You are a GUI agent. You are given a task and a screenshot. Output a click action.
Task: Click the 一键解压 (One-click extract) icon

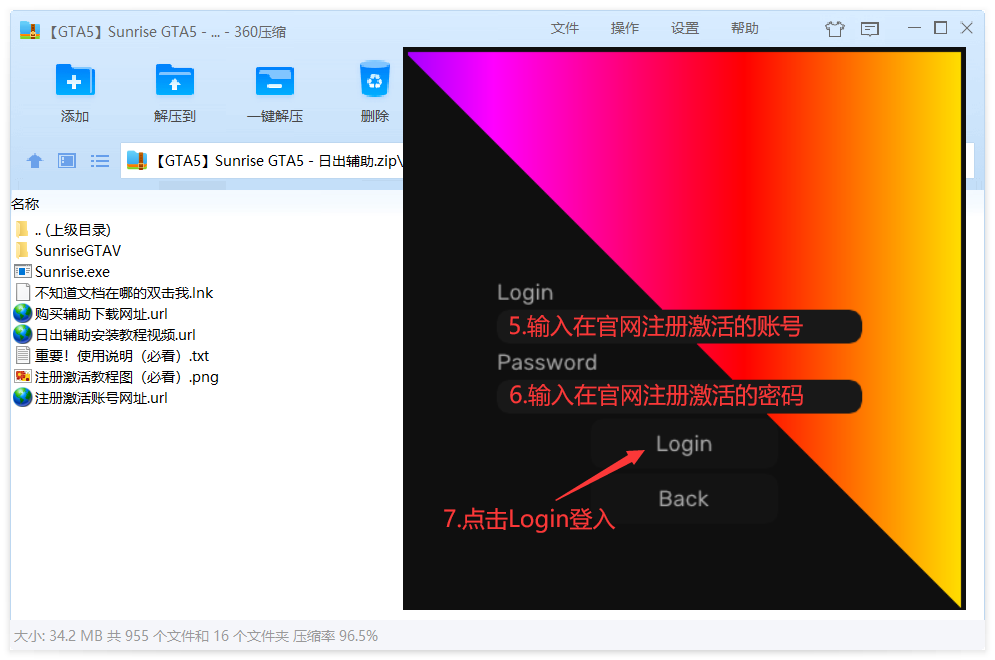pyautogui.click(x=274, y=90)
